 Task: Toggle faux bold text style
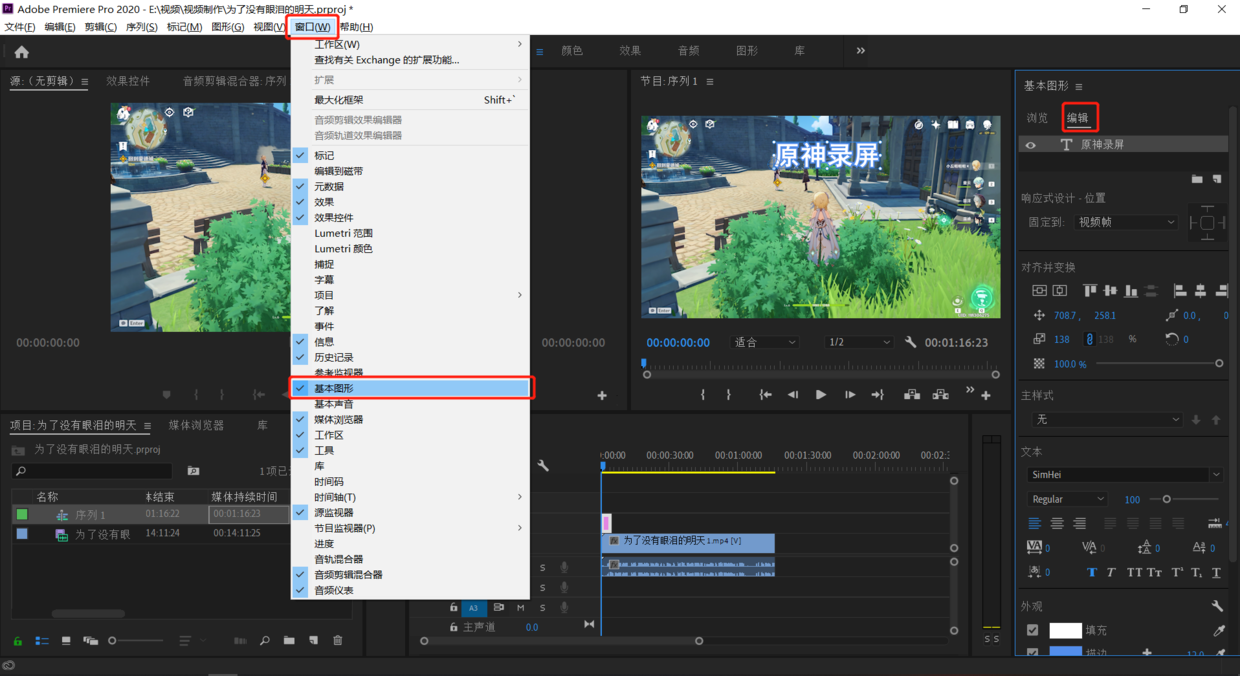(x=1091, y=573)
